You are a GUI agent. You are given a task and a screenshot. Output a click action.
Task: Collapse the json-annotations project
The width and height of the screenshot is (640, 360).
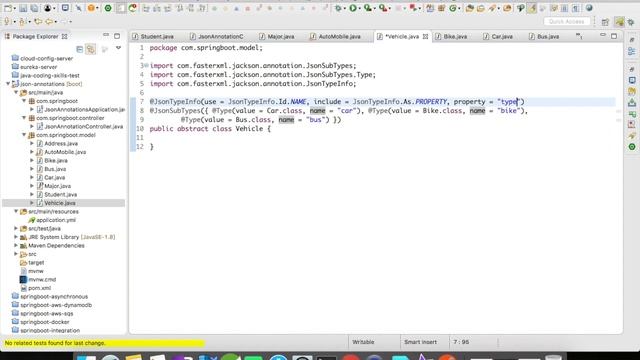(8, 84)
